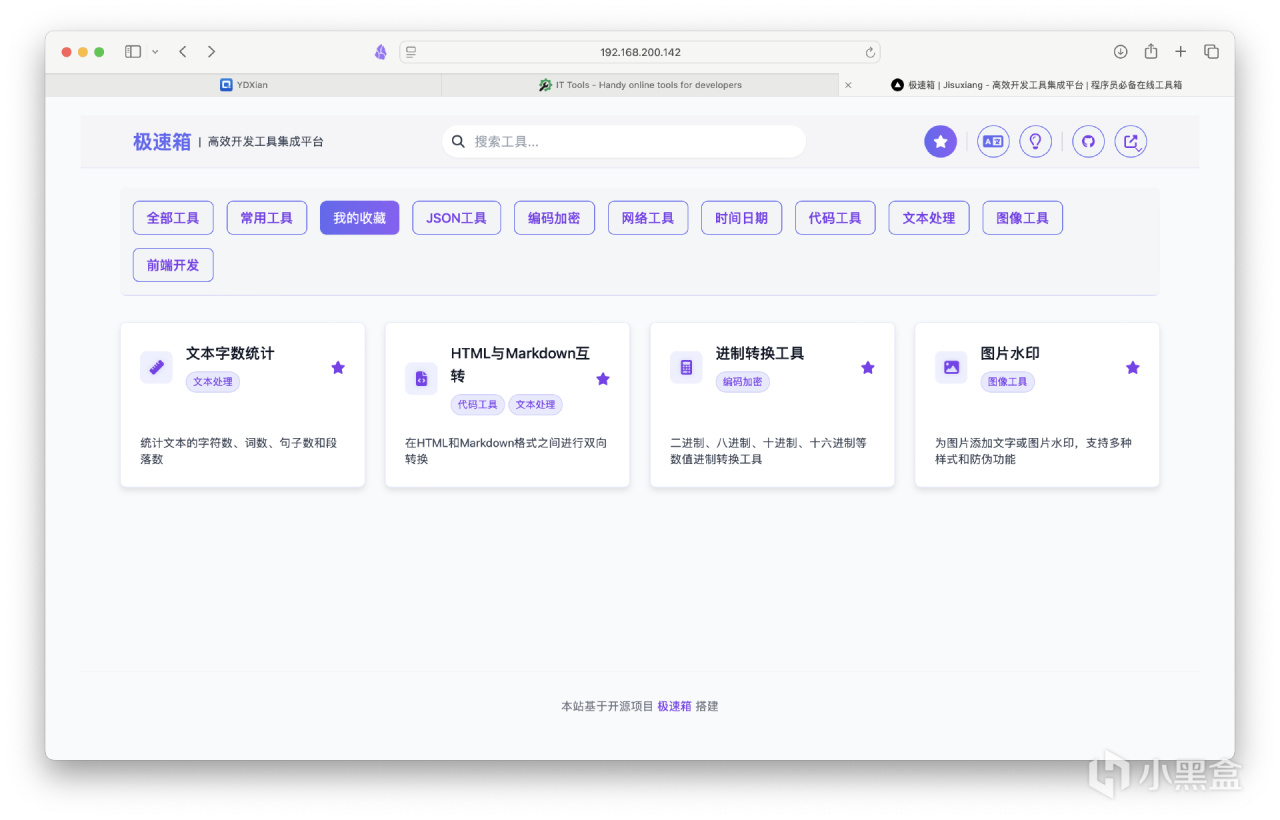This screenshot has height=820, width=1280.
Task: Switch to the IT Tools tab
Action: 640,85
